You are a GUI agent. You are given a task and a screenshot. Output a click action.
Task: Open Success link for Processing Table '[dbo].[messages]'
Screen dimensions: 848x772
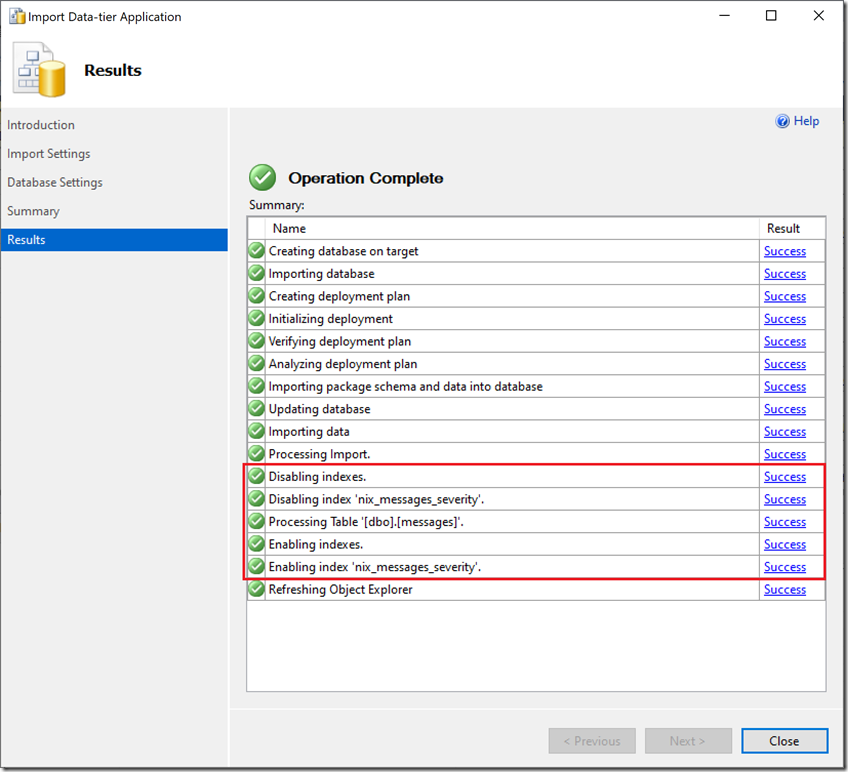pyautogui.click(x=785, y=522)
